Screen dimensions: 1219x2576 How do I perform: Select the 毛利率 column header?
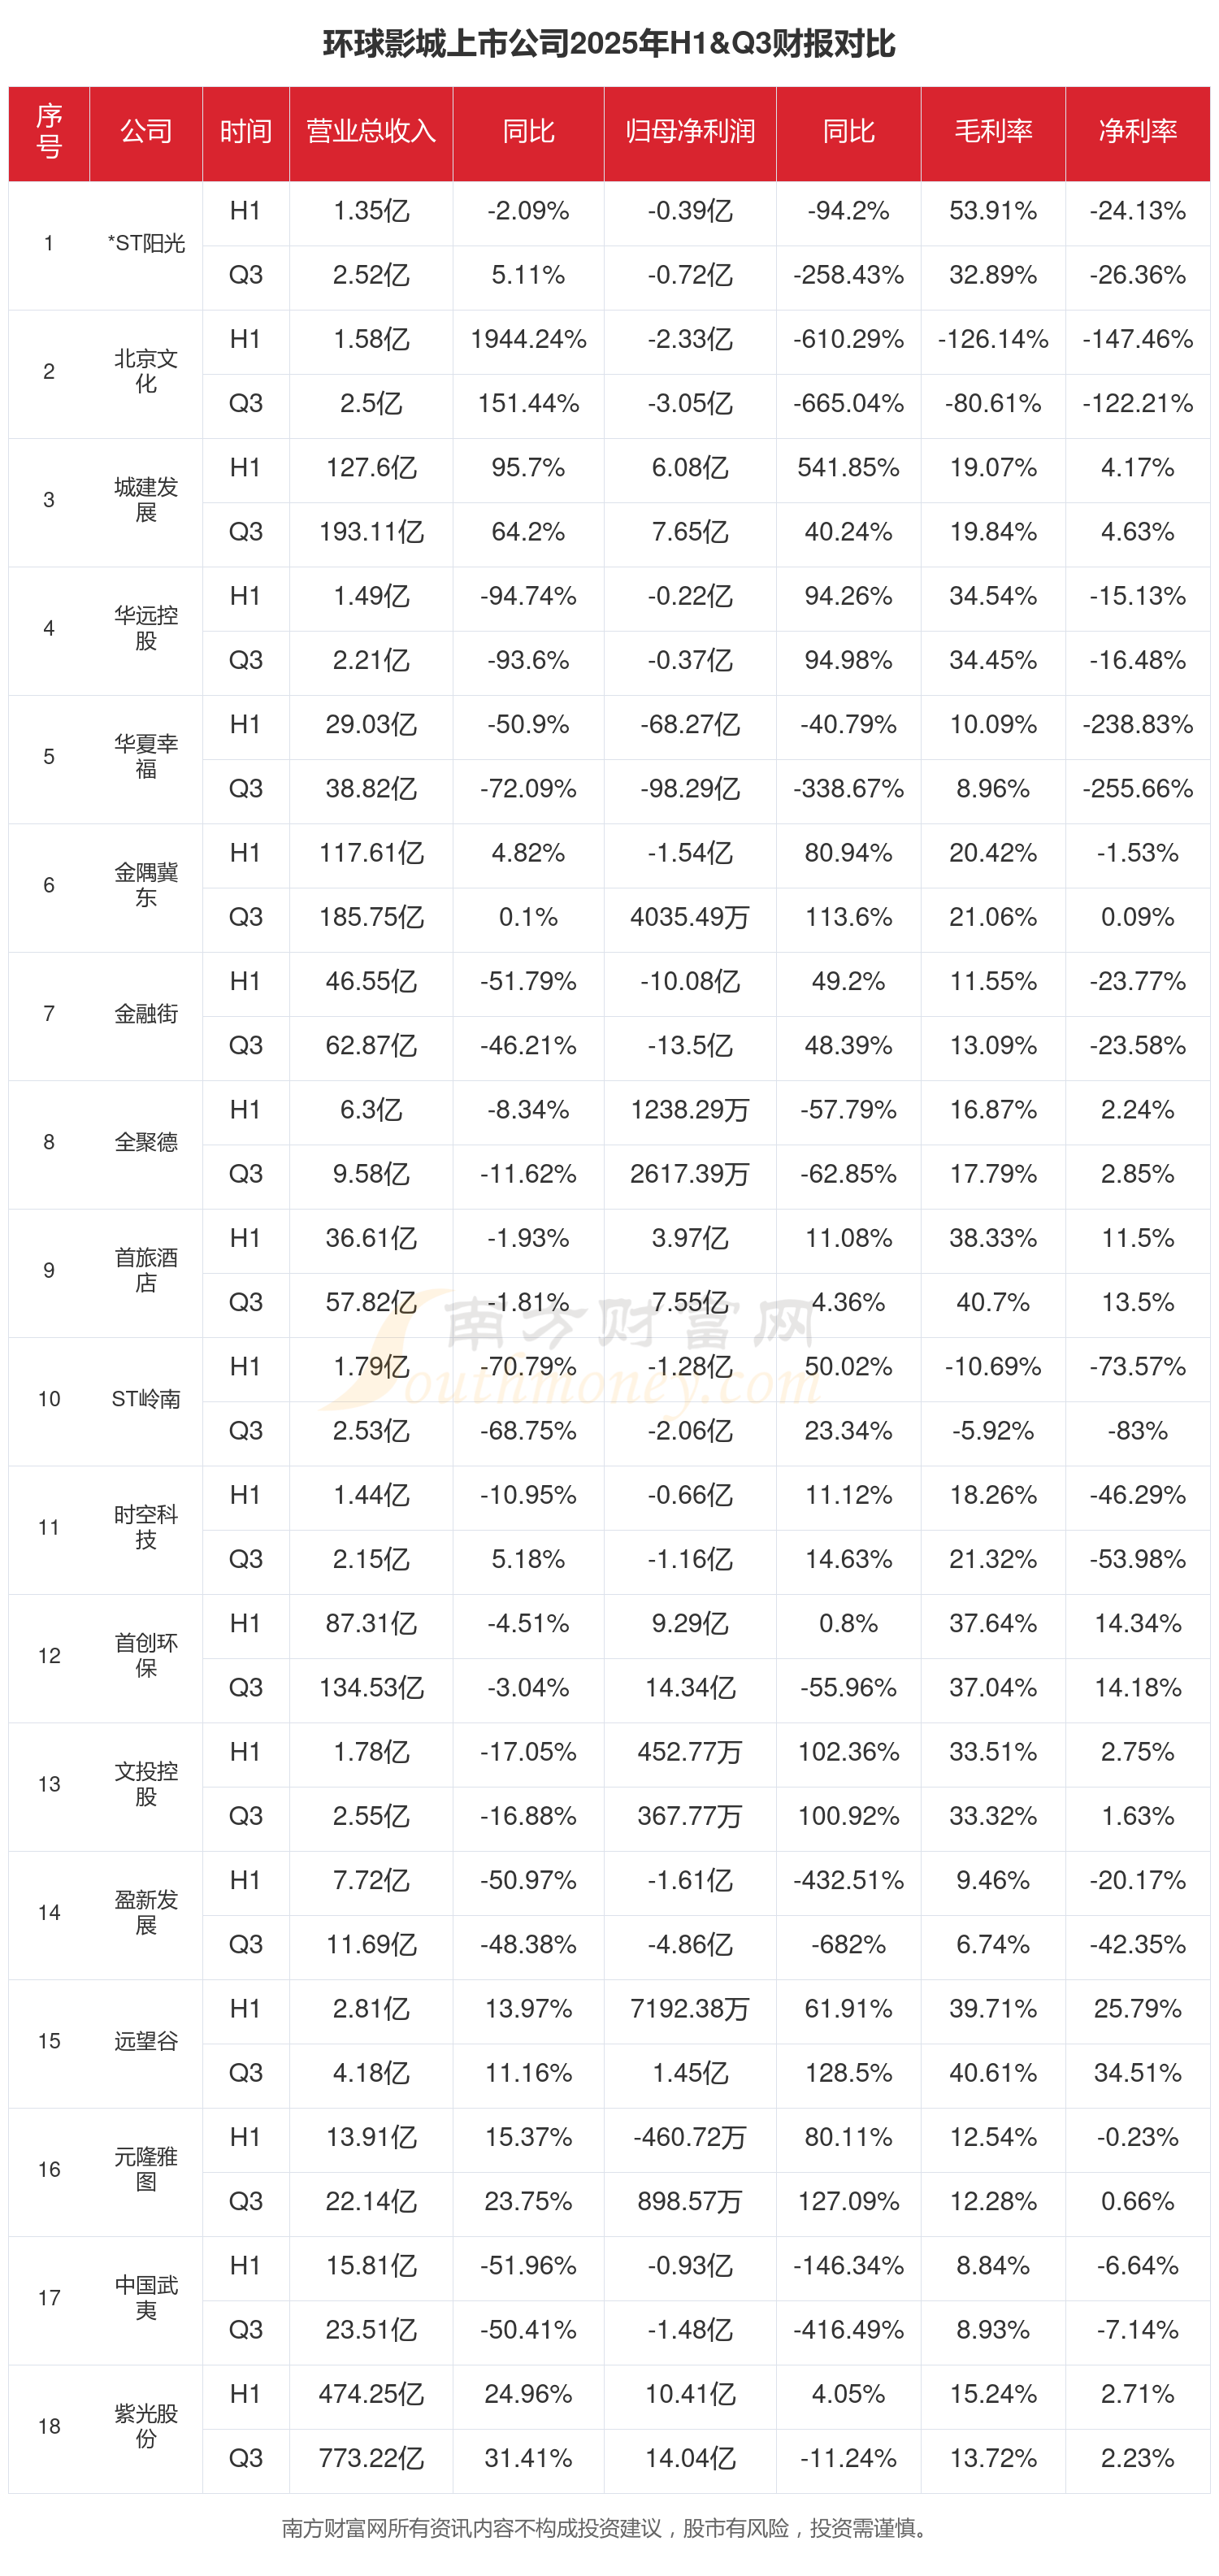[x=992, y=132]
